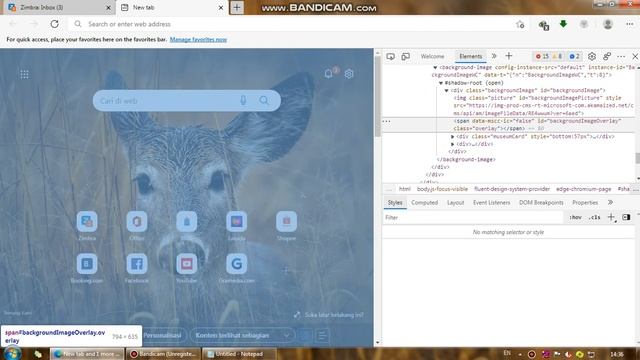The image size is (640, 360).
Task: Toggle :hov element state panel
Action: tap(576, 217)
